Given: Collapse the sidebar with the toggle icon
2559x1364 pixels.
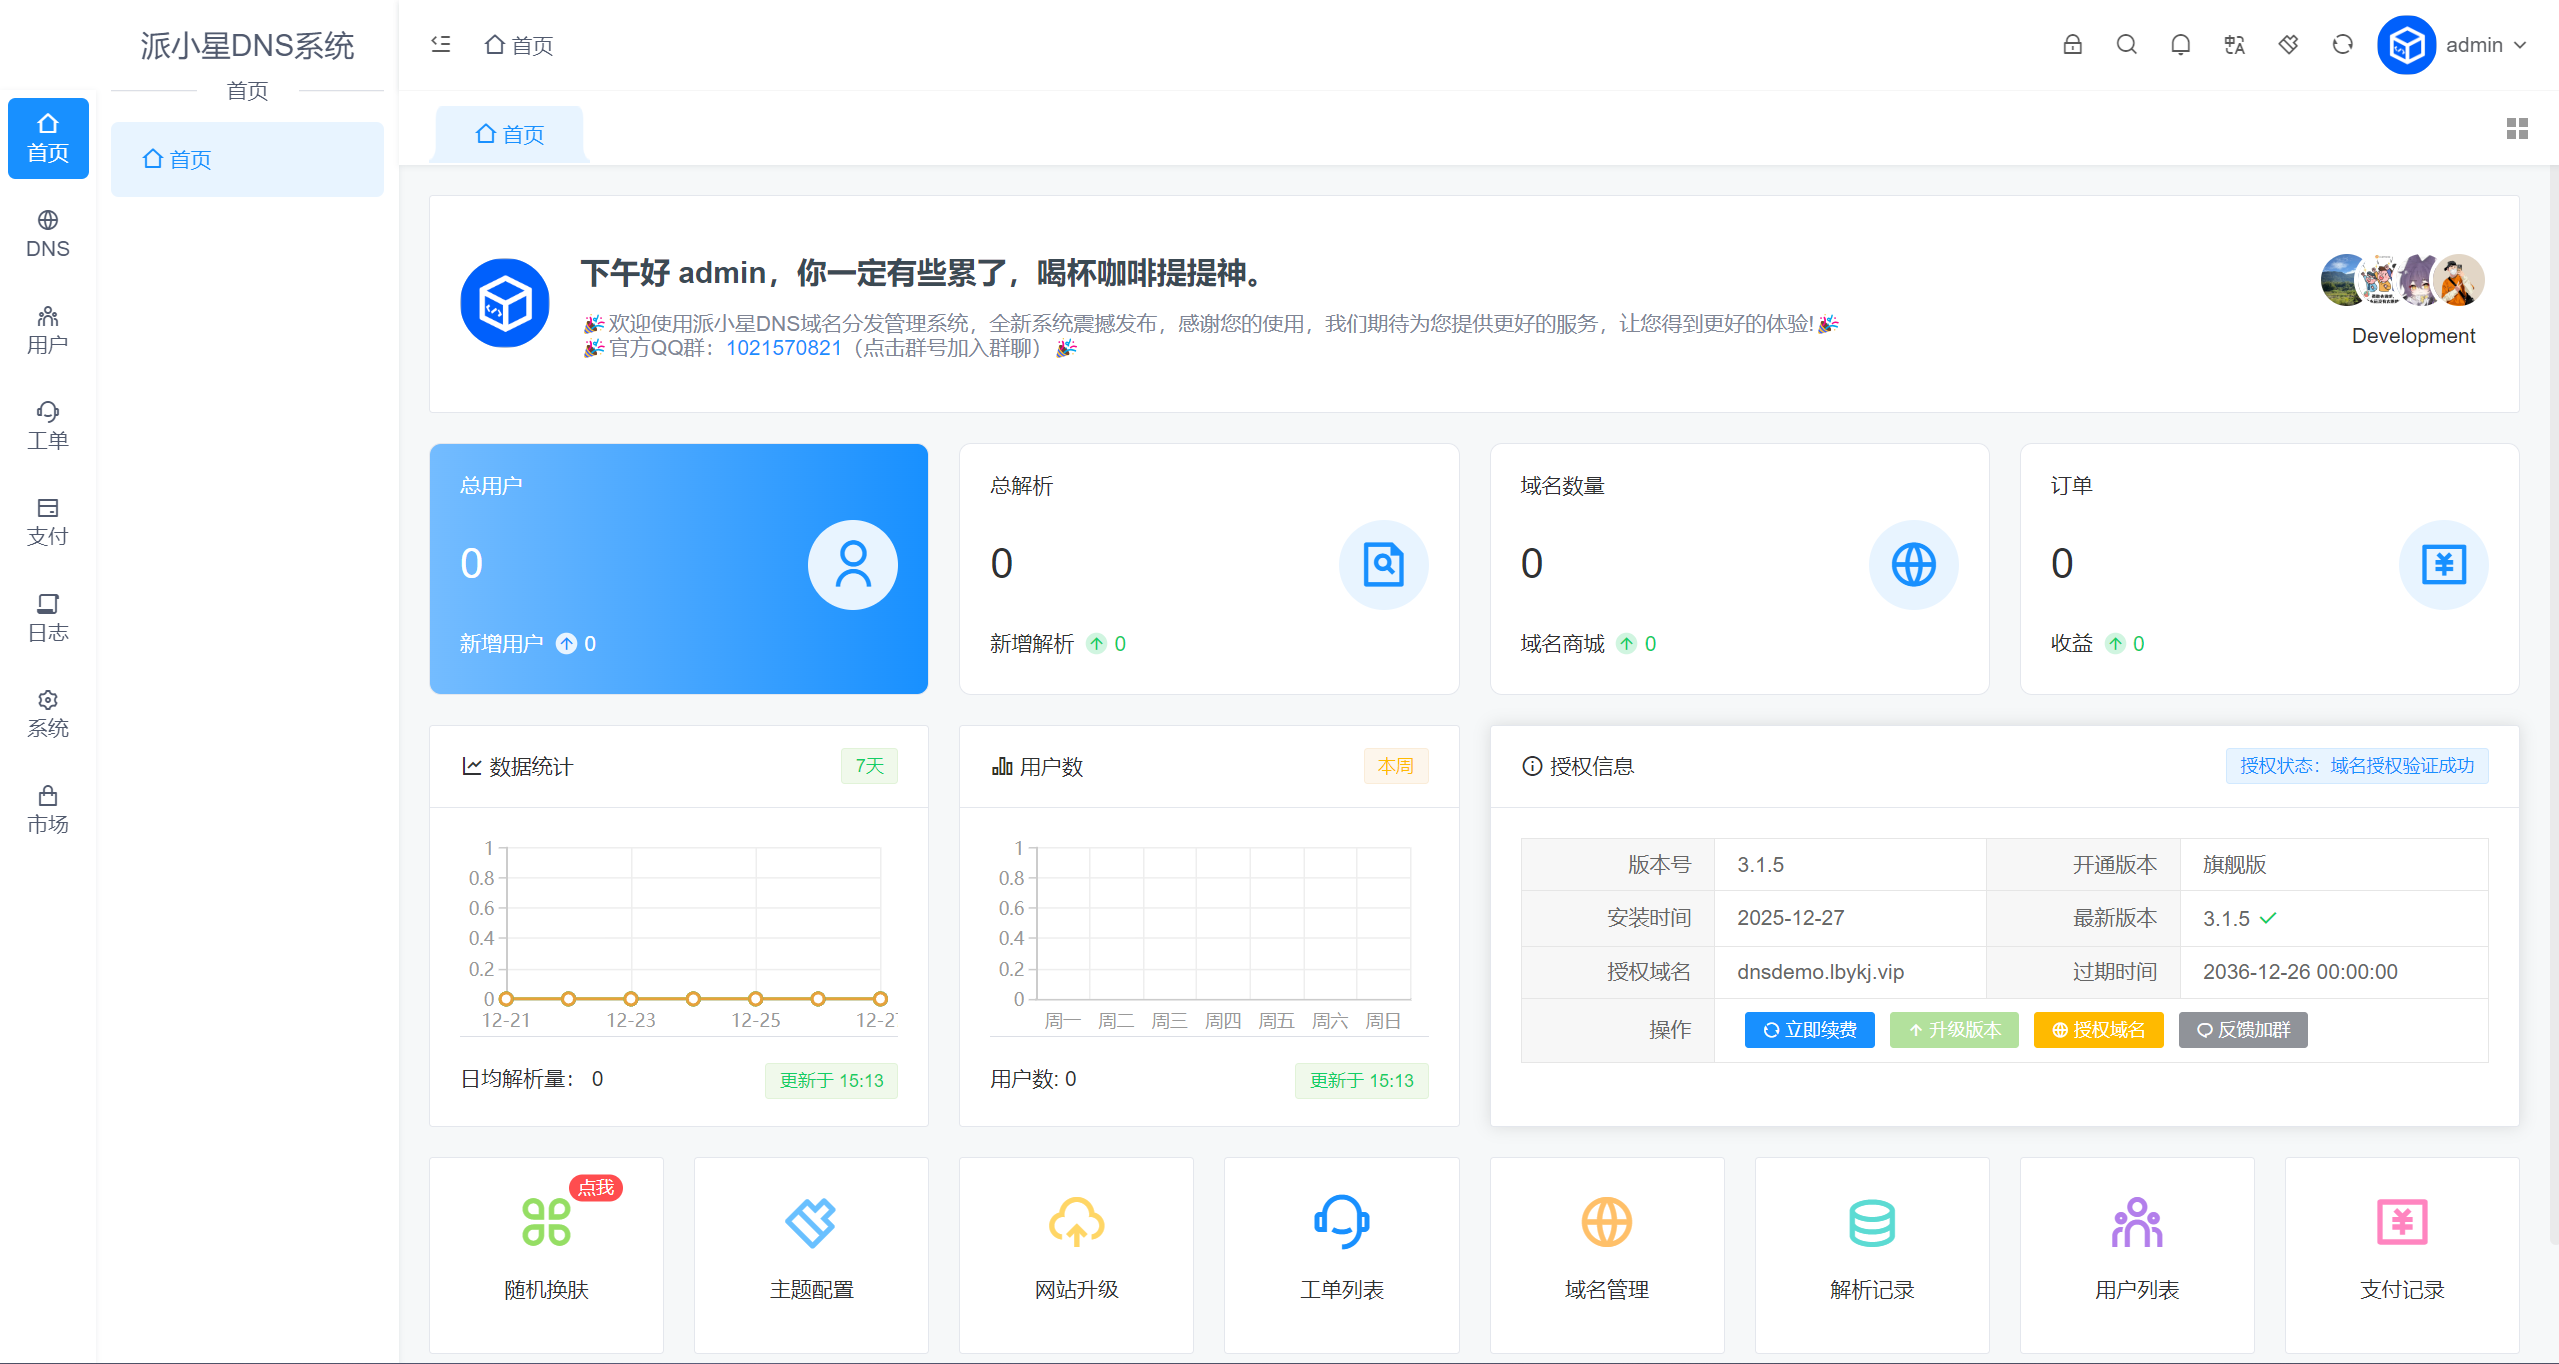Looking at the screenshot, I should pyautogui.click(x=441, y=44).
